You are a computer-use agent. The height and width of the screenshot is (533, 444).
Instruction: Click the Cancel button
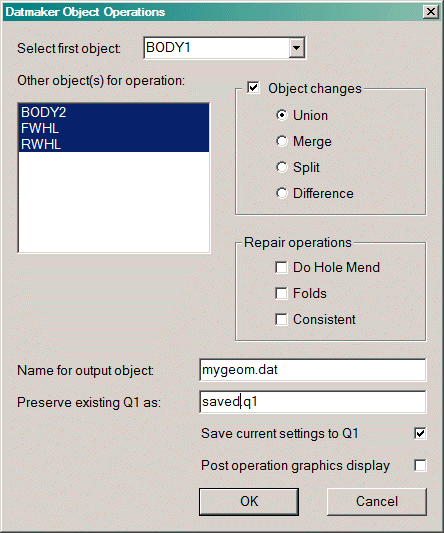click(377, 502)
